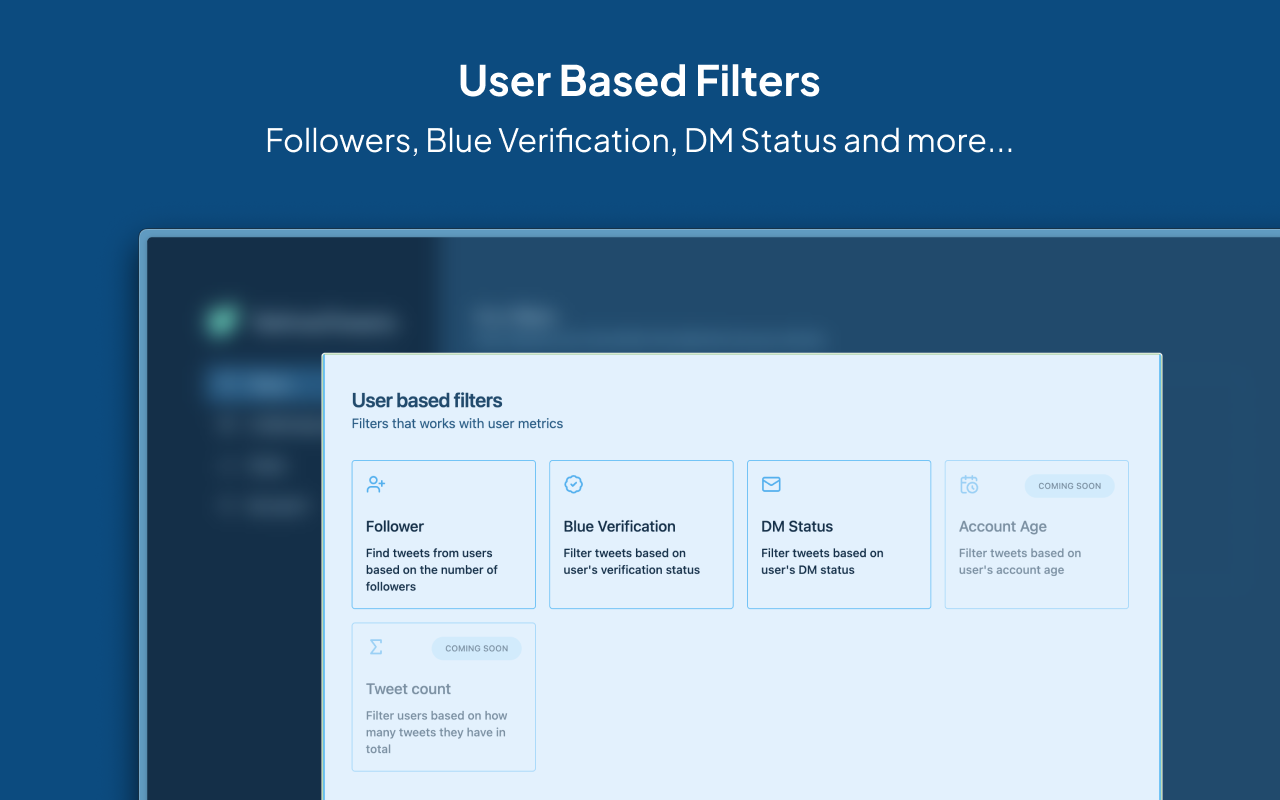Select the verified badge icon on Blue Verification card

573,484
